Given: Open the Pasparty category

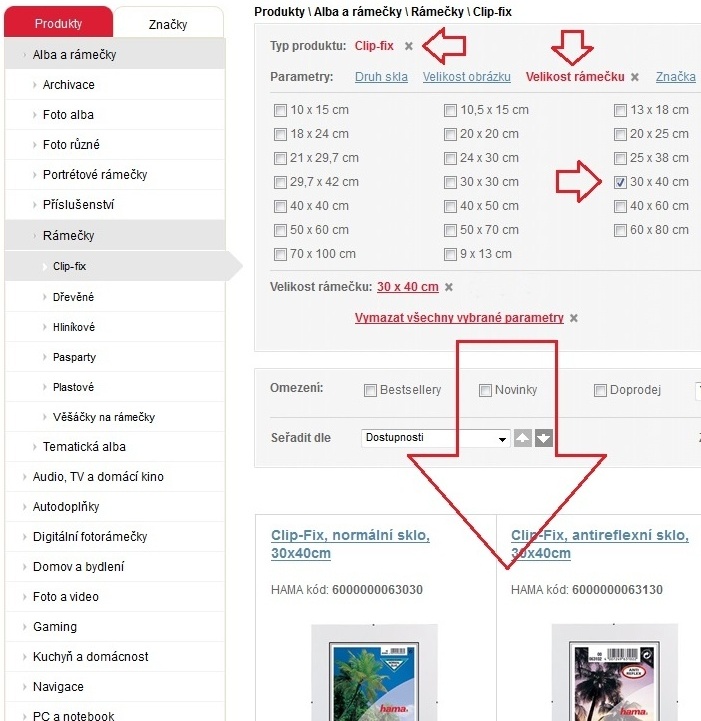Looking at the screenshot, I should (115, 357).
